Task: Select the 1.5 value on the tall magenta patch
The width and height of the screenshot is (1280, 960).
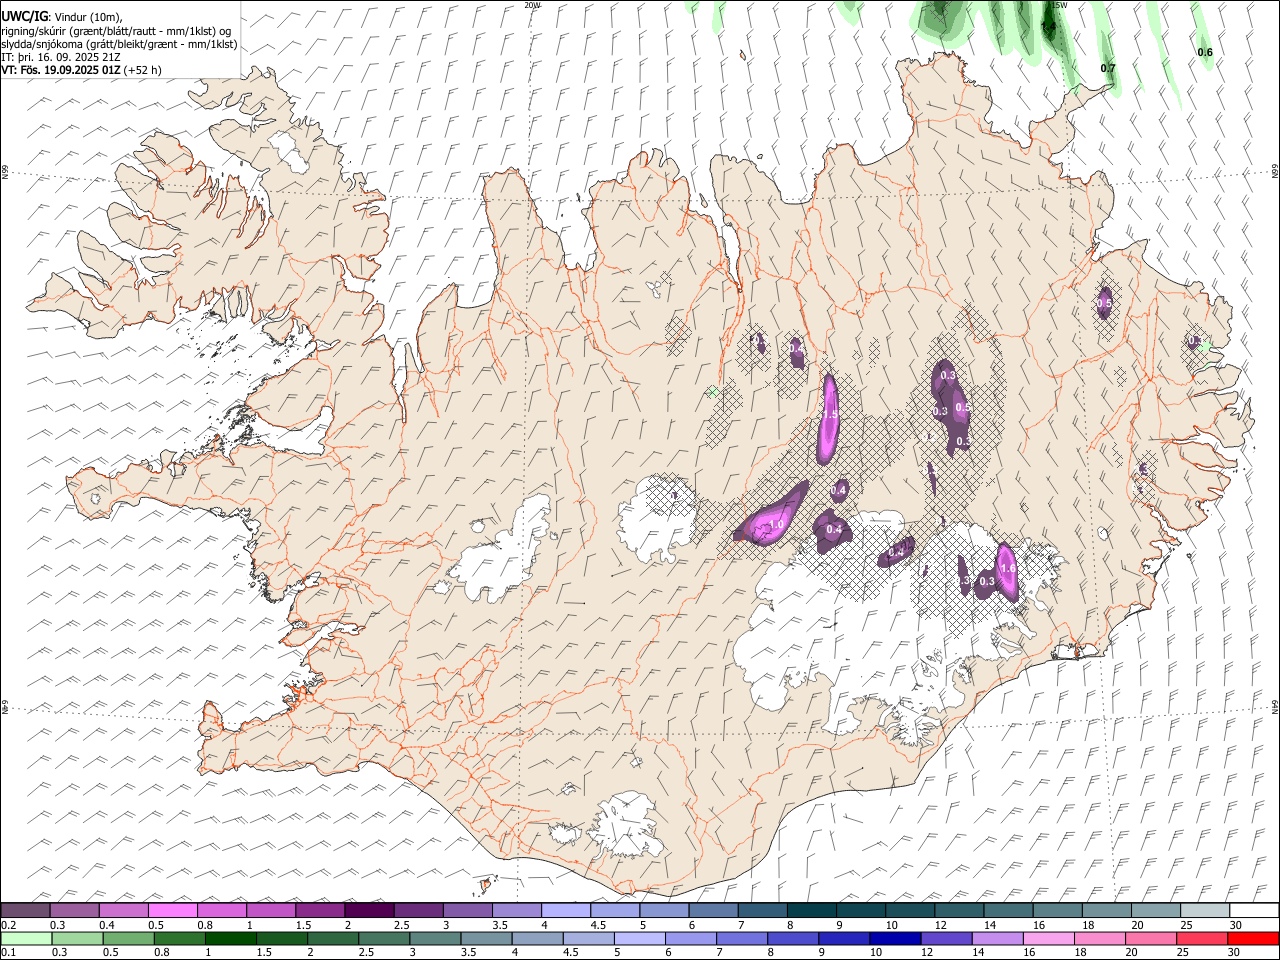Action: click(830, 414)
